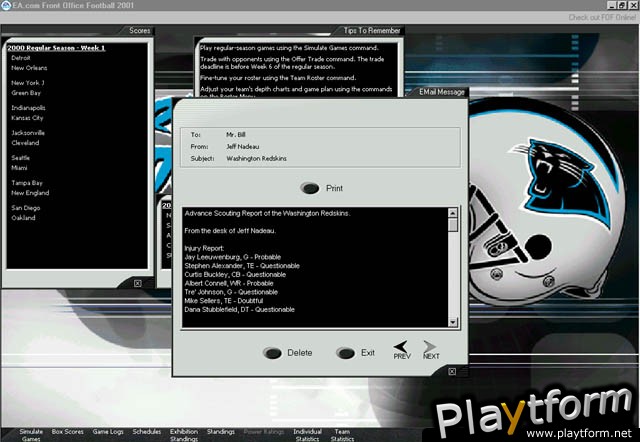The height and width of the screenshot is (442, 640).
Task: Click Green Bay in the Scores list
Action: pyautogui.click(x=26, y=93)
